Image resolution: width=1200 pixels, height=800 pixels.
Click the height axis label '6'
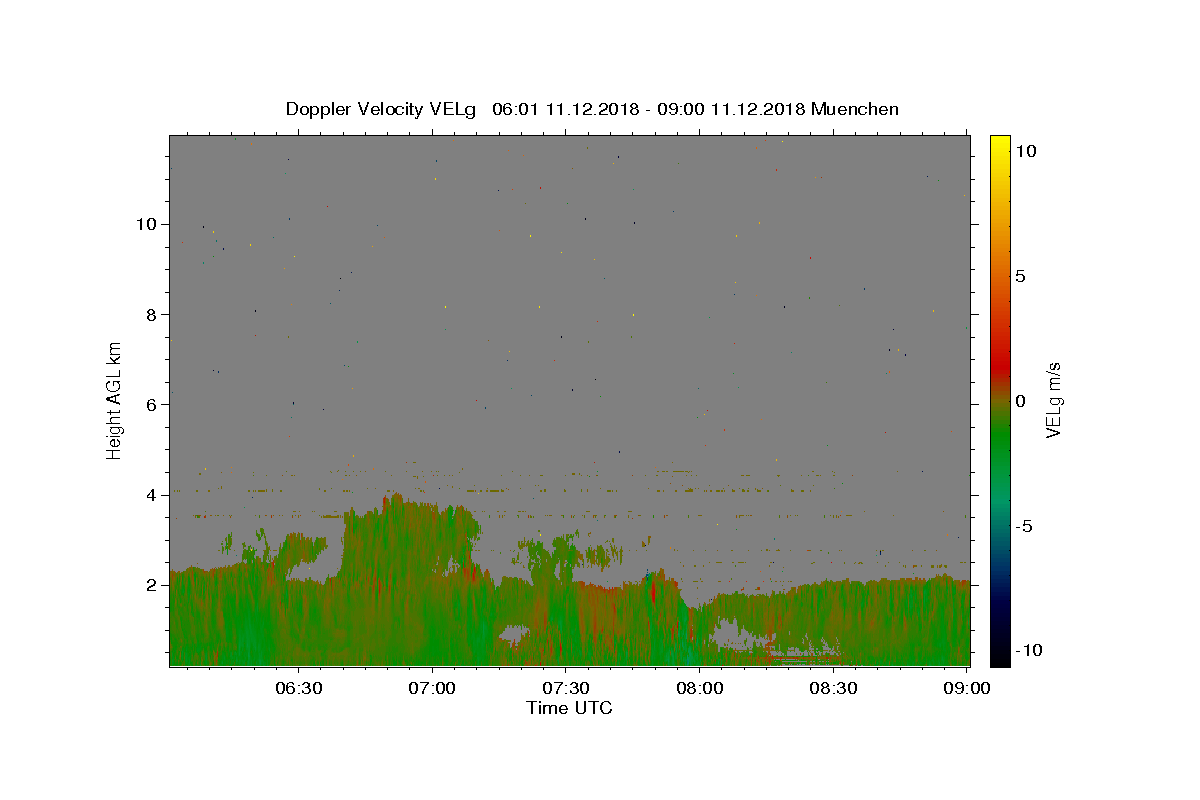pyautogui.click(x=153, y=405)
